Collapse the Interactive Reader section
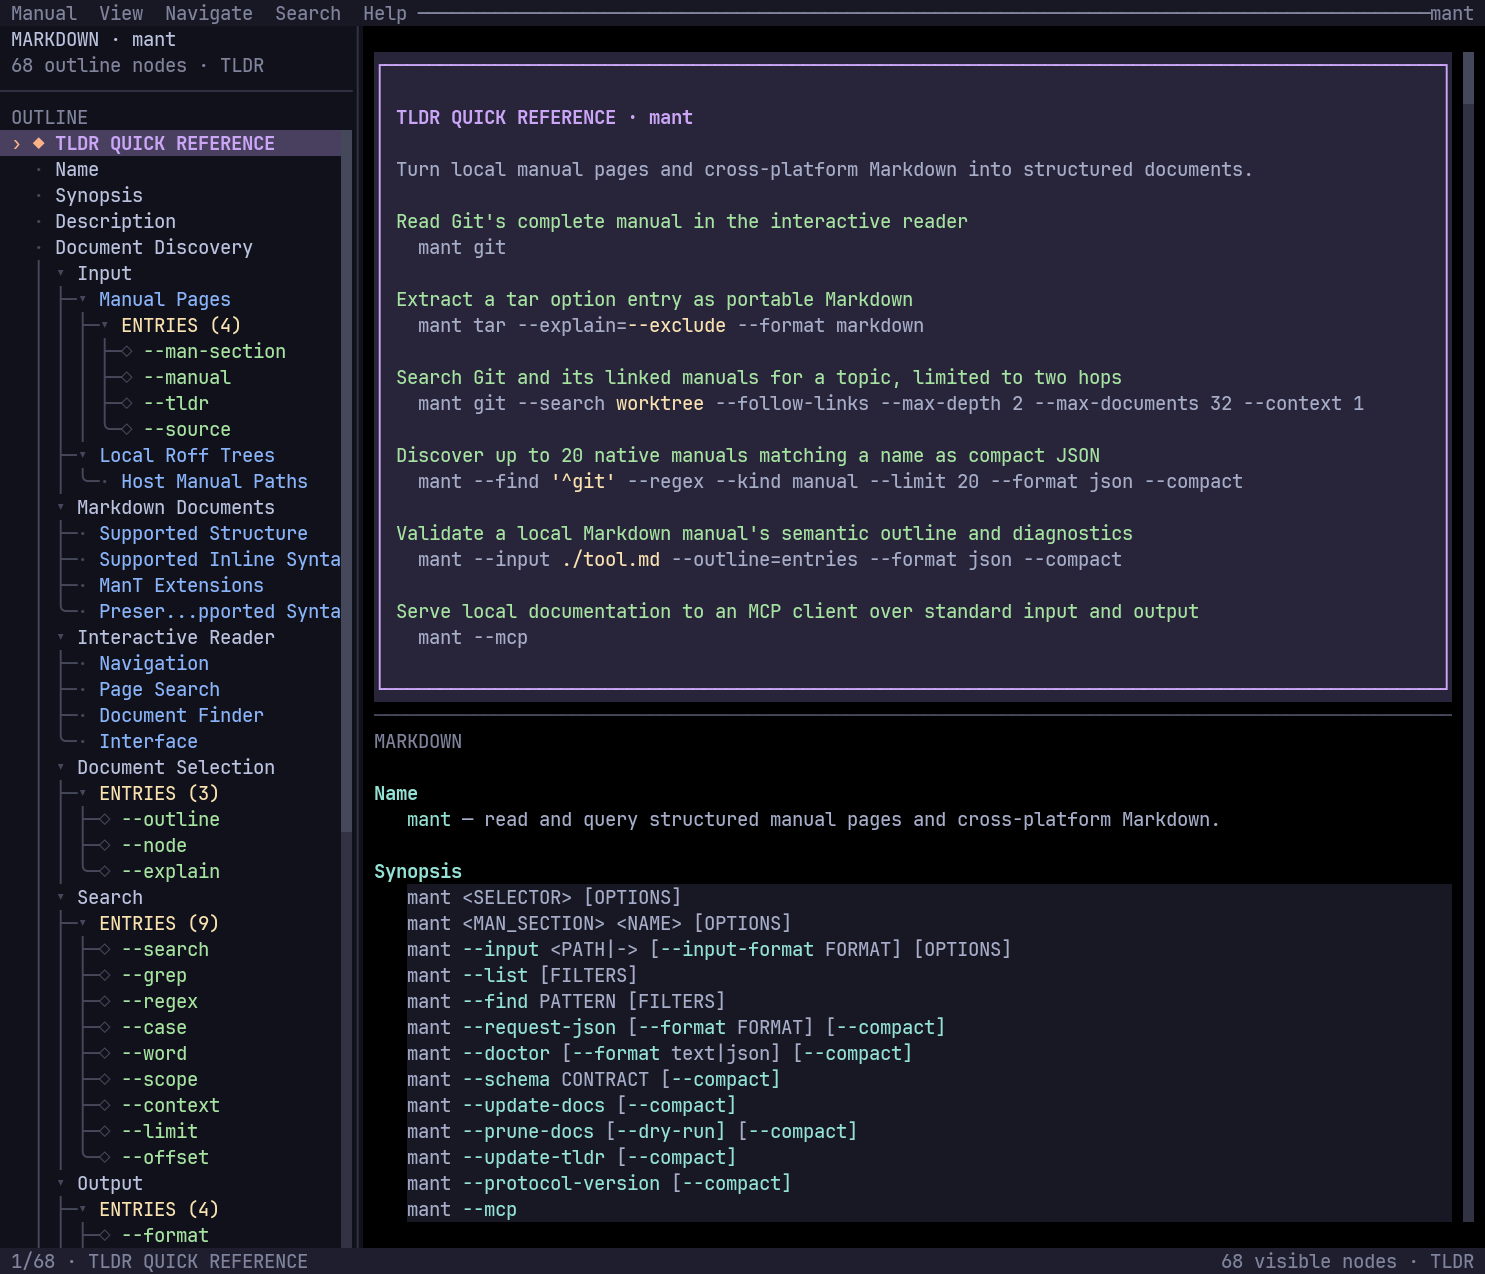Screen dimensions: 1485x1274 point(61,637)
